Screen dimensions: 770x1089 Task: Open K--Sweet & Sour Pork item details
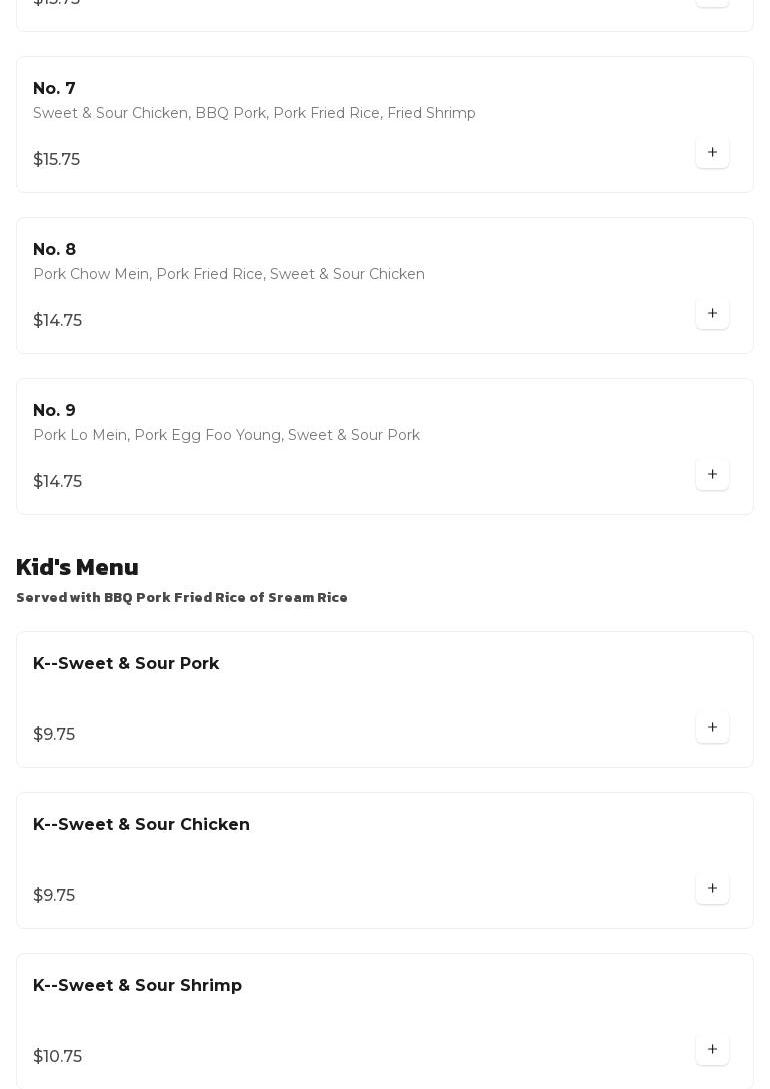pyautogui.click(x=126, y=664)
